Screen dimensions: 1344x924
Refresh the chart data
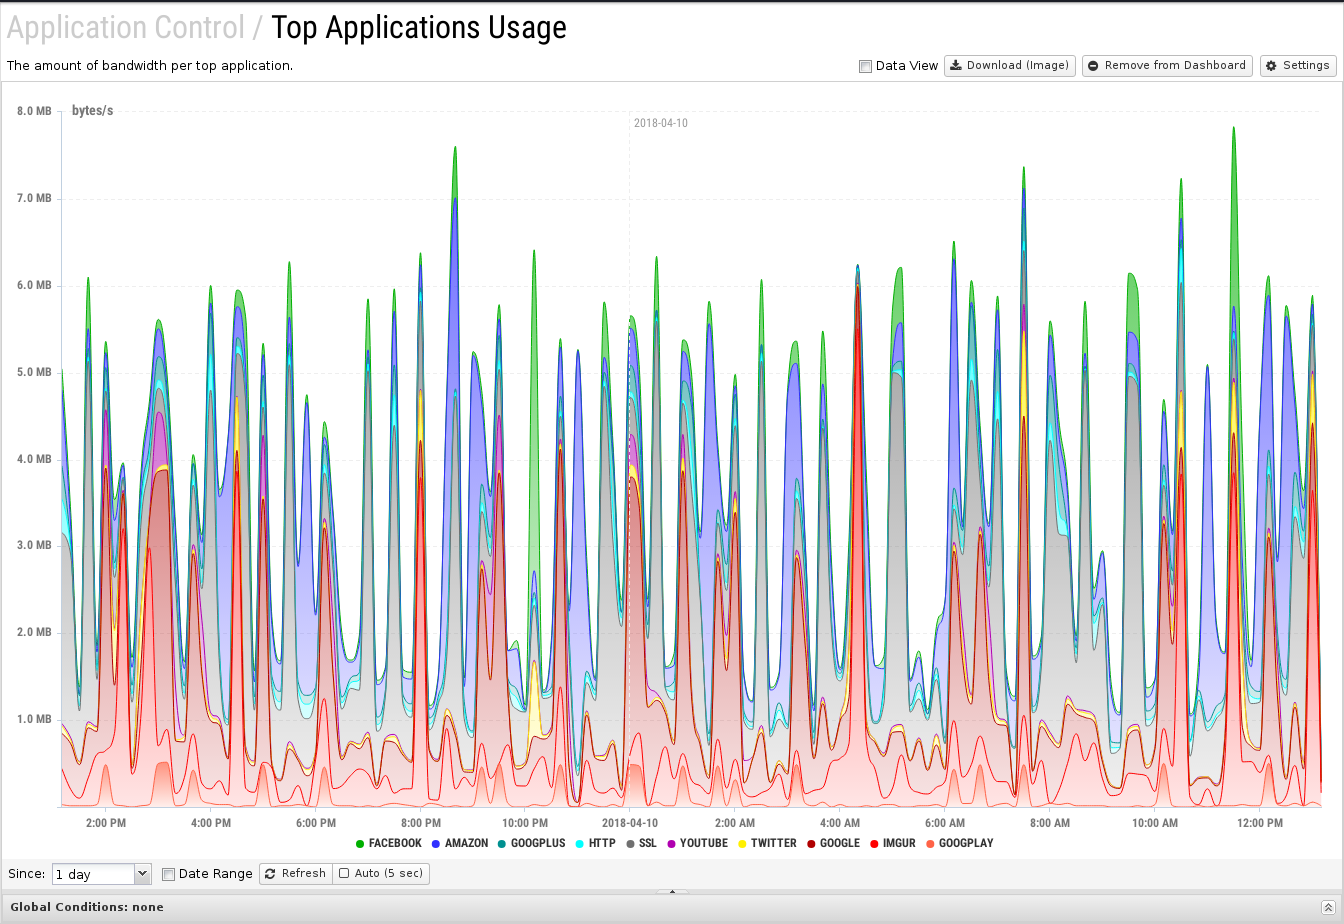tap(296, 873)
